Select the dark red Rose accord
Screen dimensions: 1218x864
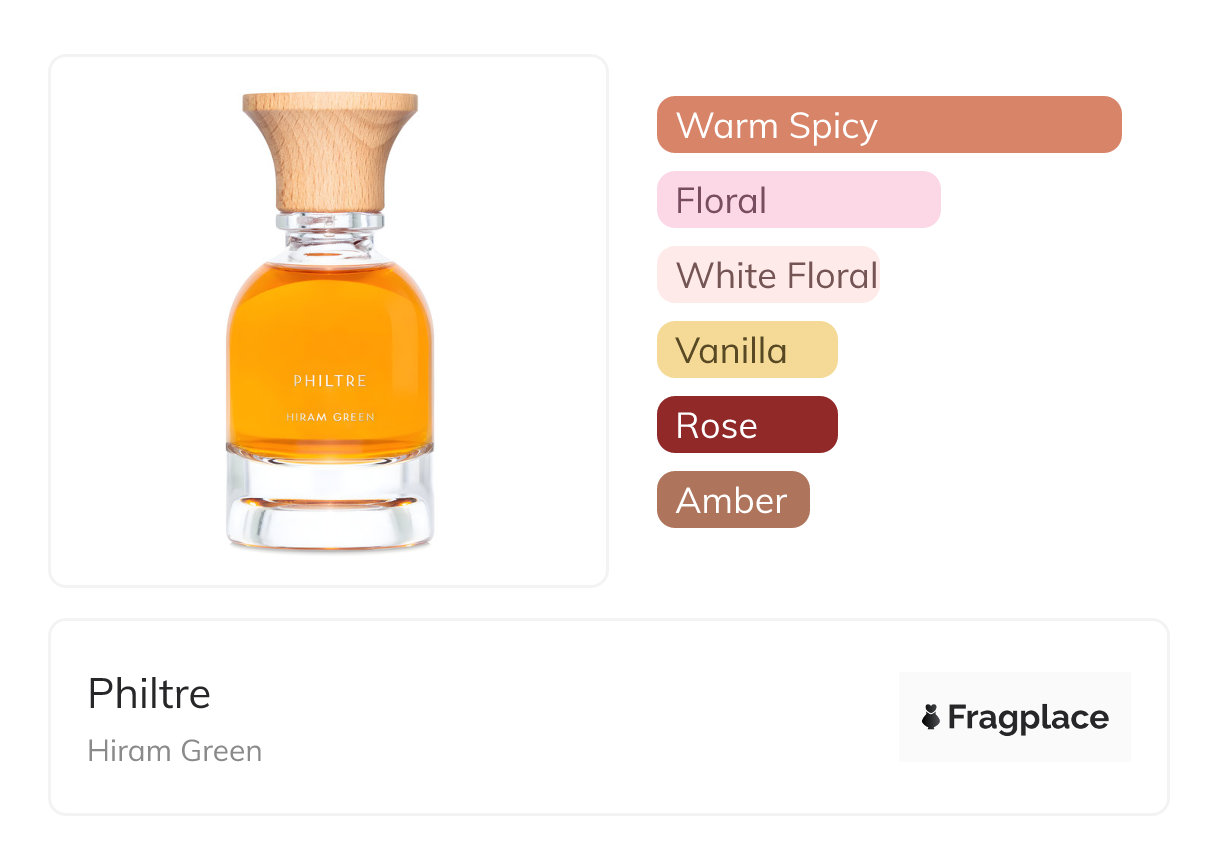coord(746,425)
